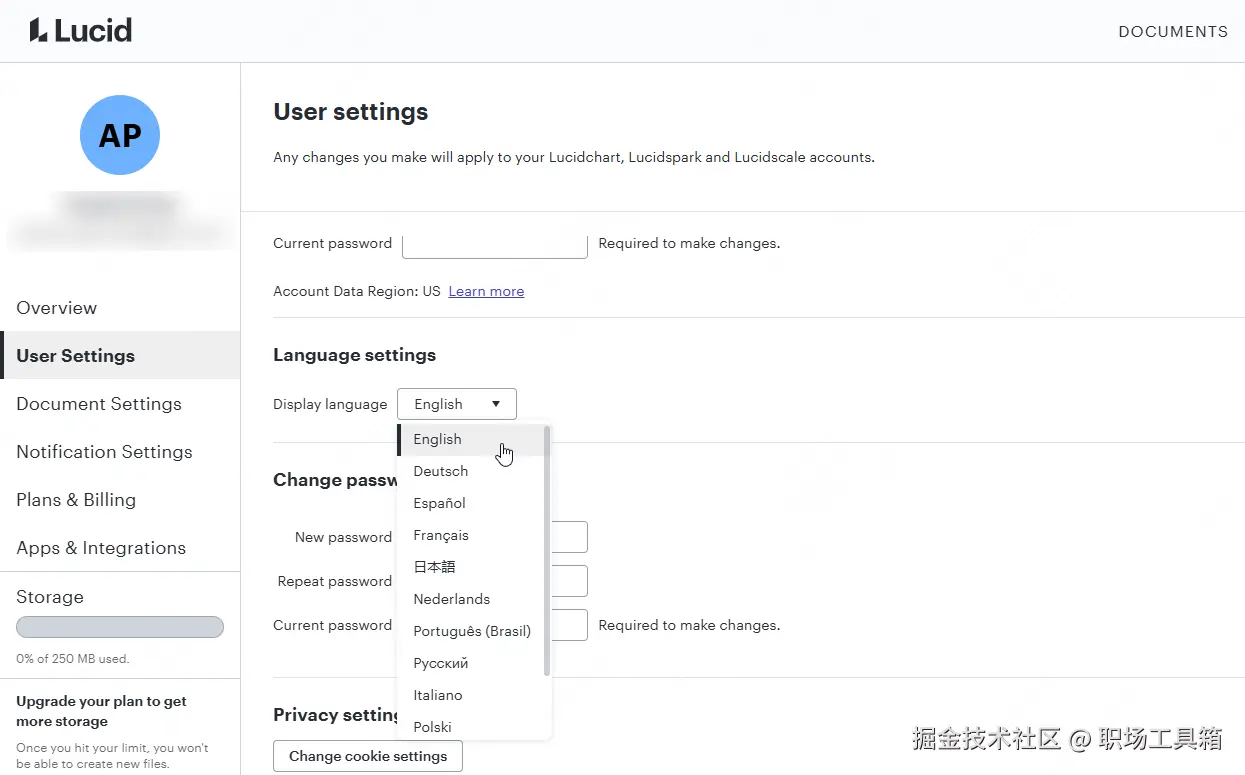Select Español in the language list
The height and width of the screenshot is (775, 1245).
coord(440,503)
